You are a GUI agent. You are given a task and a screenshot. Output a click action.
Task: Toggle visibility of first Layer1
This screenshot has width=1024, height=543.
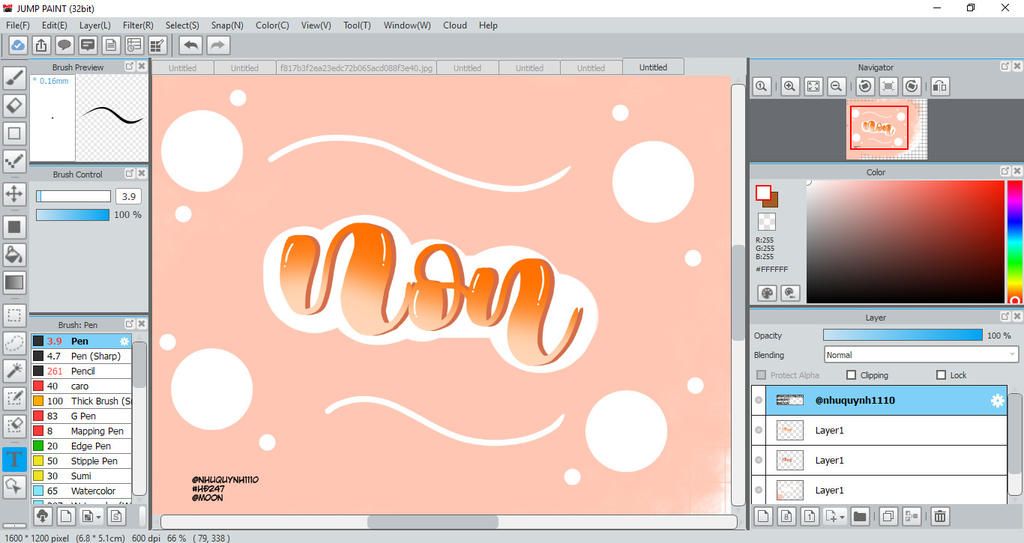coord(759,430)
